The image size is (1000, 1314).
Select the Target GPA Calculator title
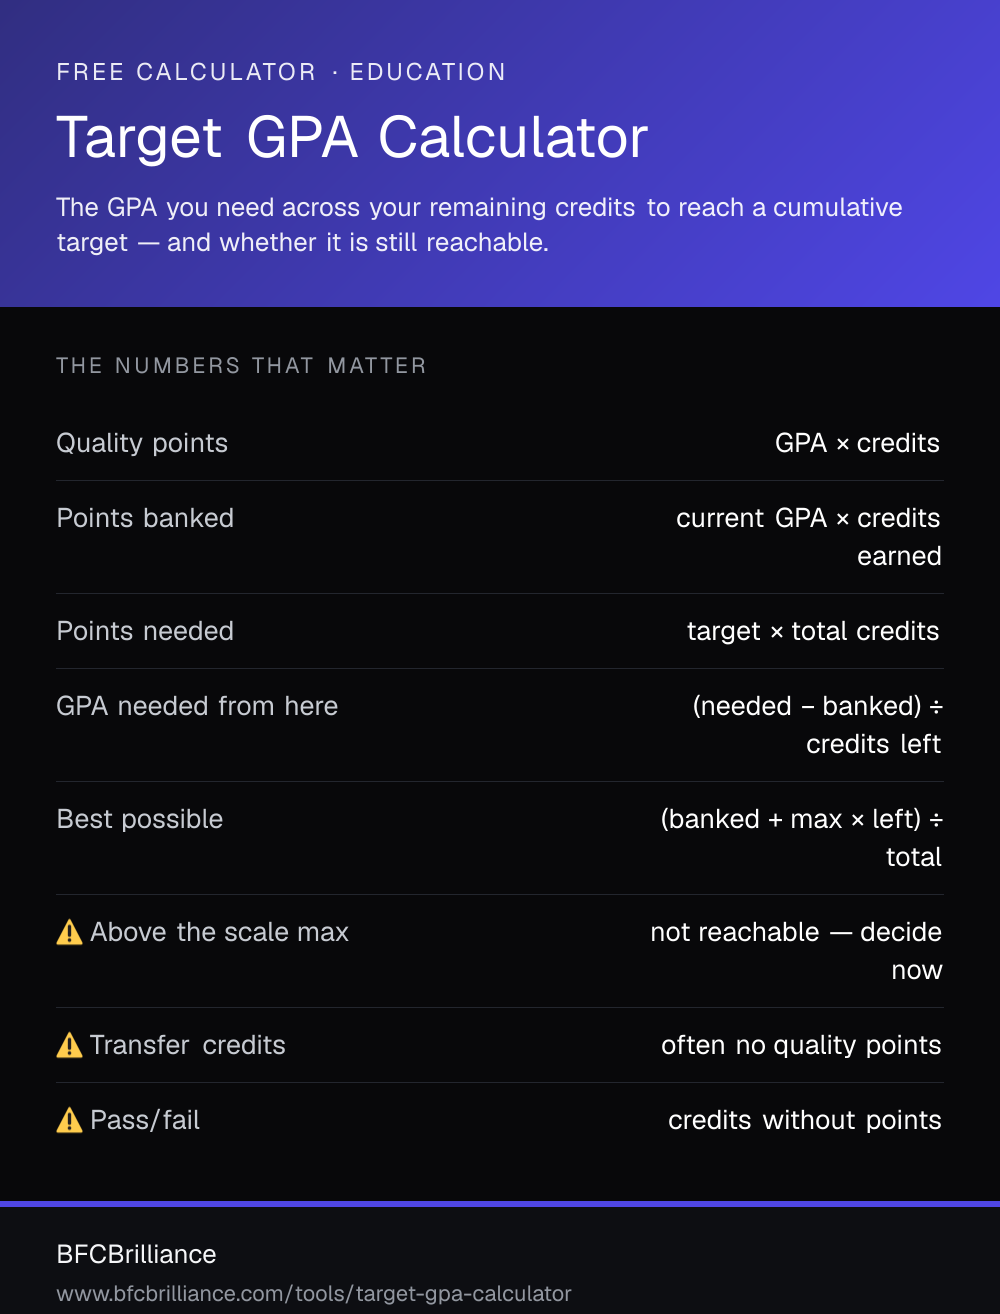pyautogui.click(x=352, y=138)
